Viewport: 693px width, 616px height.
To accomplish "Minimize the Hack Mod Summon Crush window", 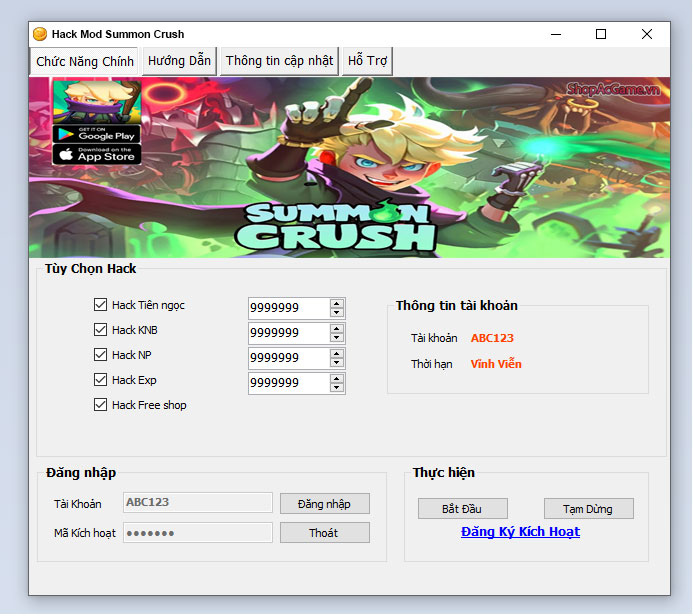I will (556, 34).
